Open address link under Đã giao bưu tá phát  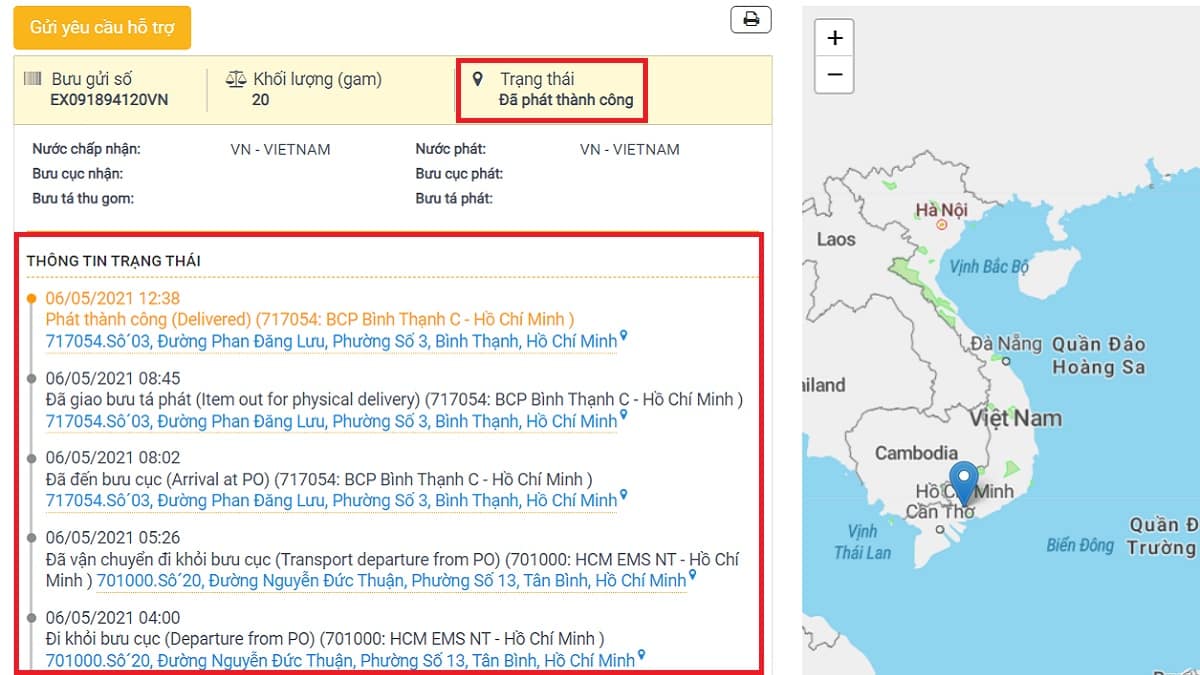coord(331,422)
